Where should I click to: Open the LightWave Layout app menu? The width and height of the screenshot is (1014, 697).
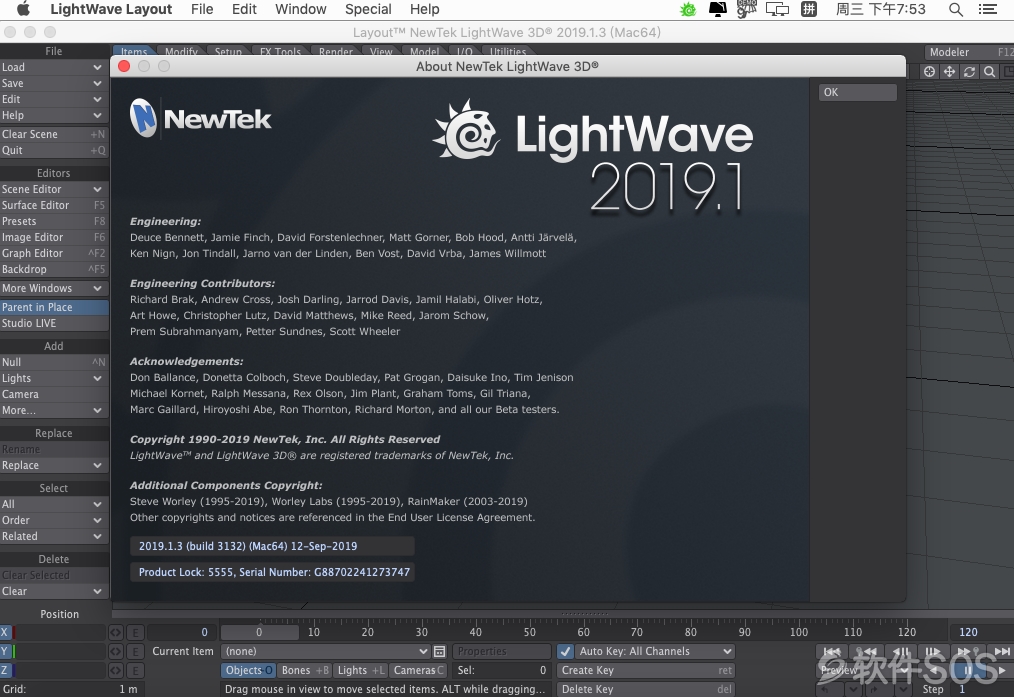click(111, 9)
